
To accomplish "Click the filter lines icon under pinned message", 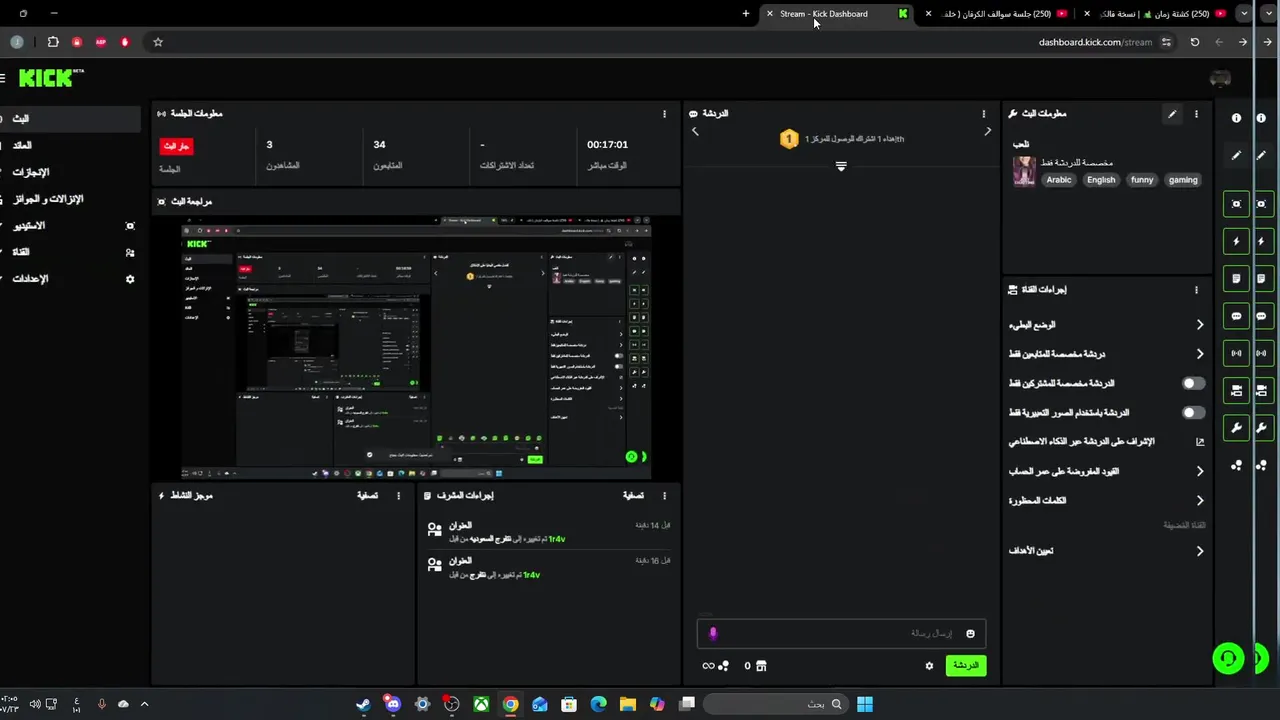I will [x=841, y=166].
